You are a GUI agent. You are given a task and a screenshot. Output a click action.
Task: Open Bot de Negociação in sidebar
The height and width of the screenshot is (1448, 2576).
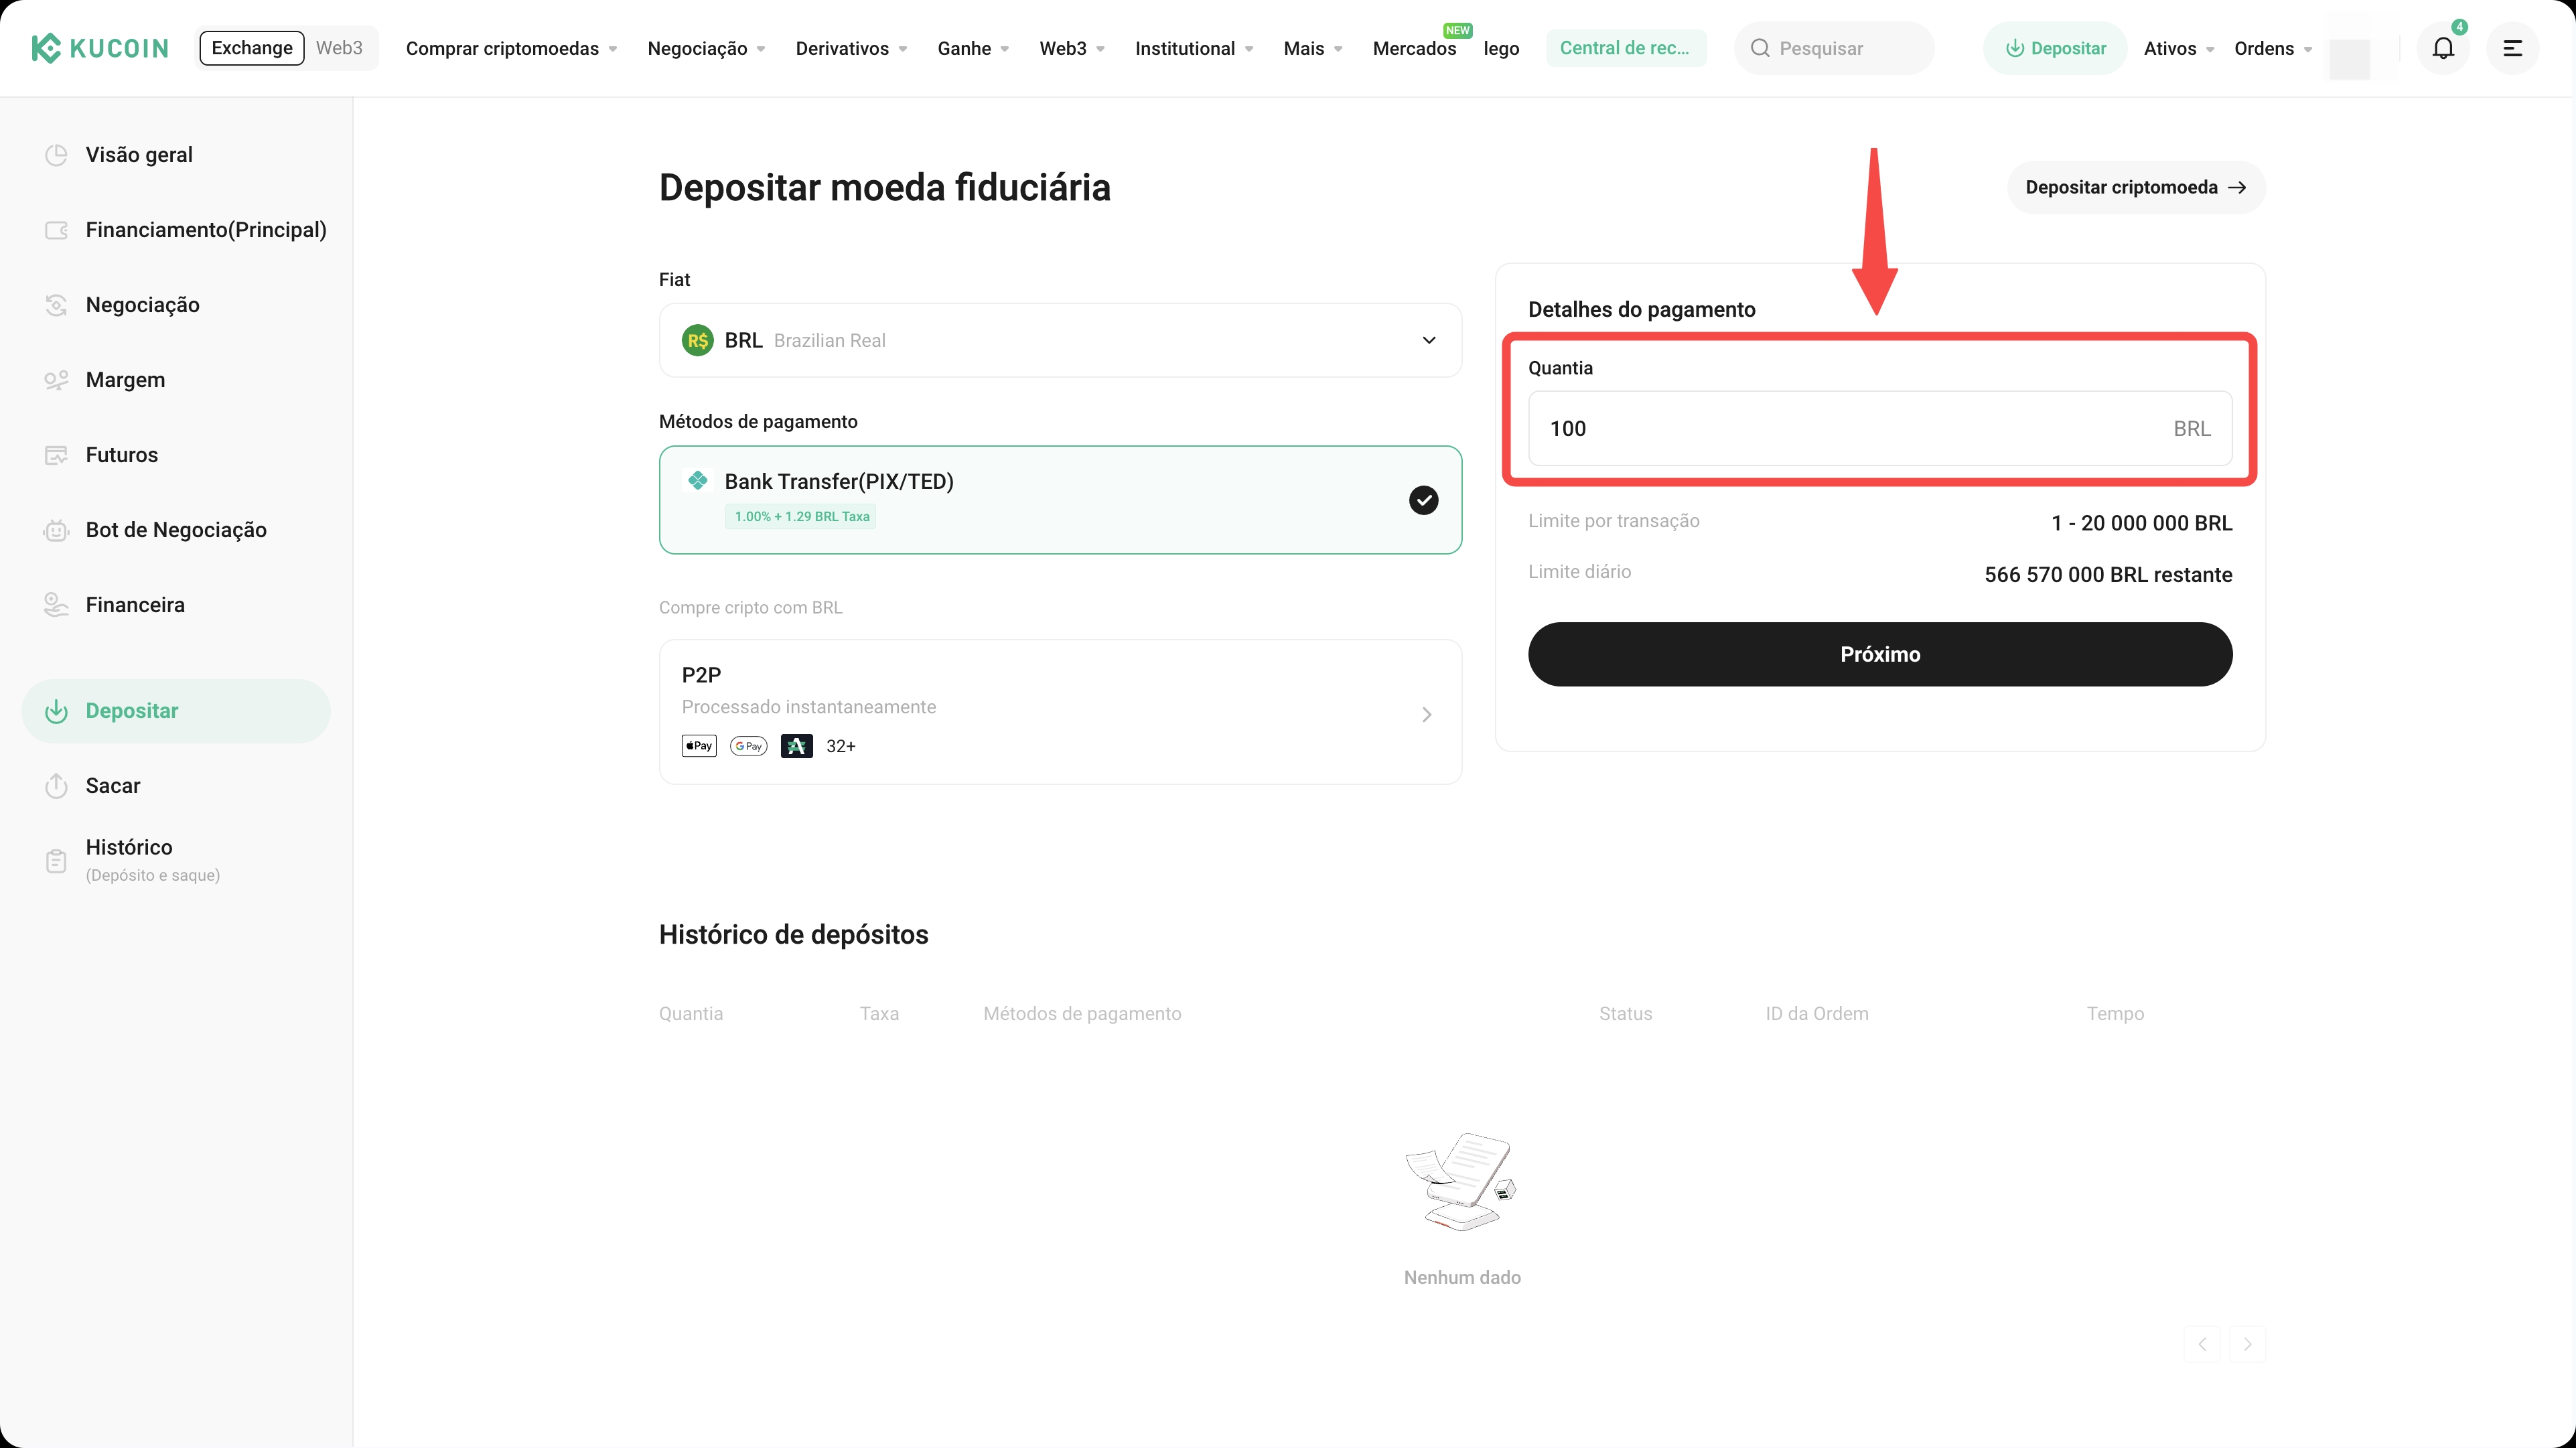click(x=176, y=530)
